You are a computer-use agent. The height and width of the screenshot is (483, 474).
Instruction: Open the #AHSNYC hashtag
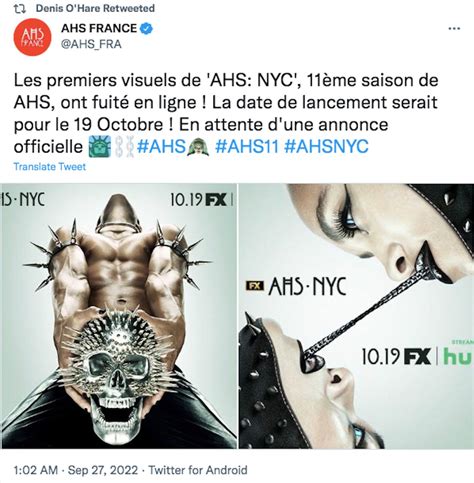pyautogui.click(x=327, y=146)
